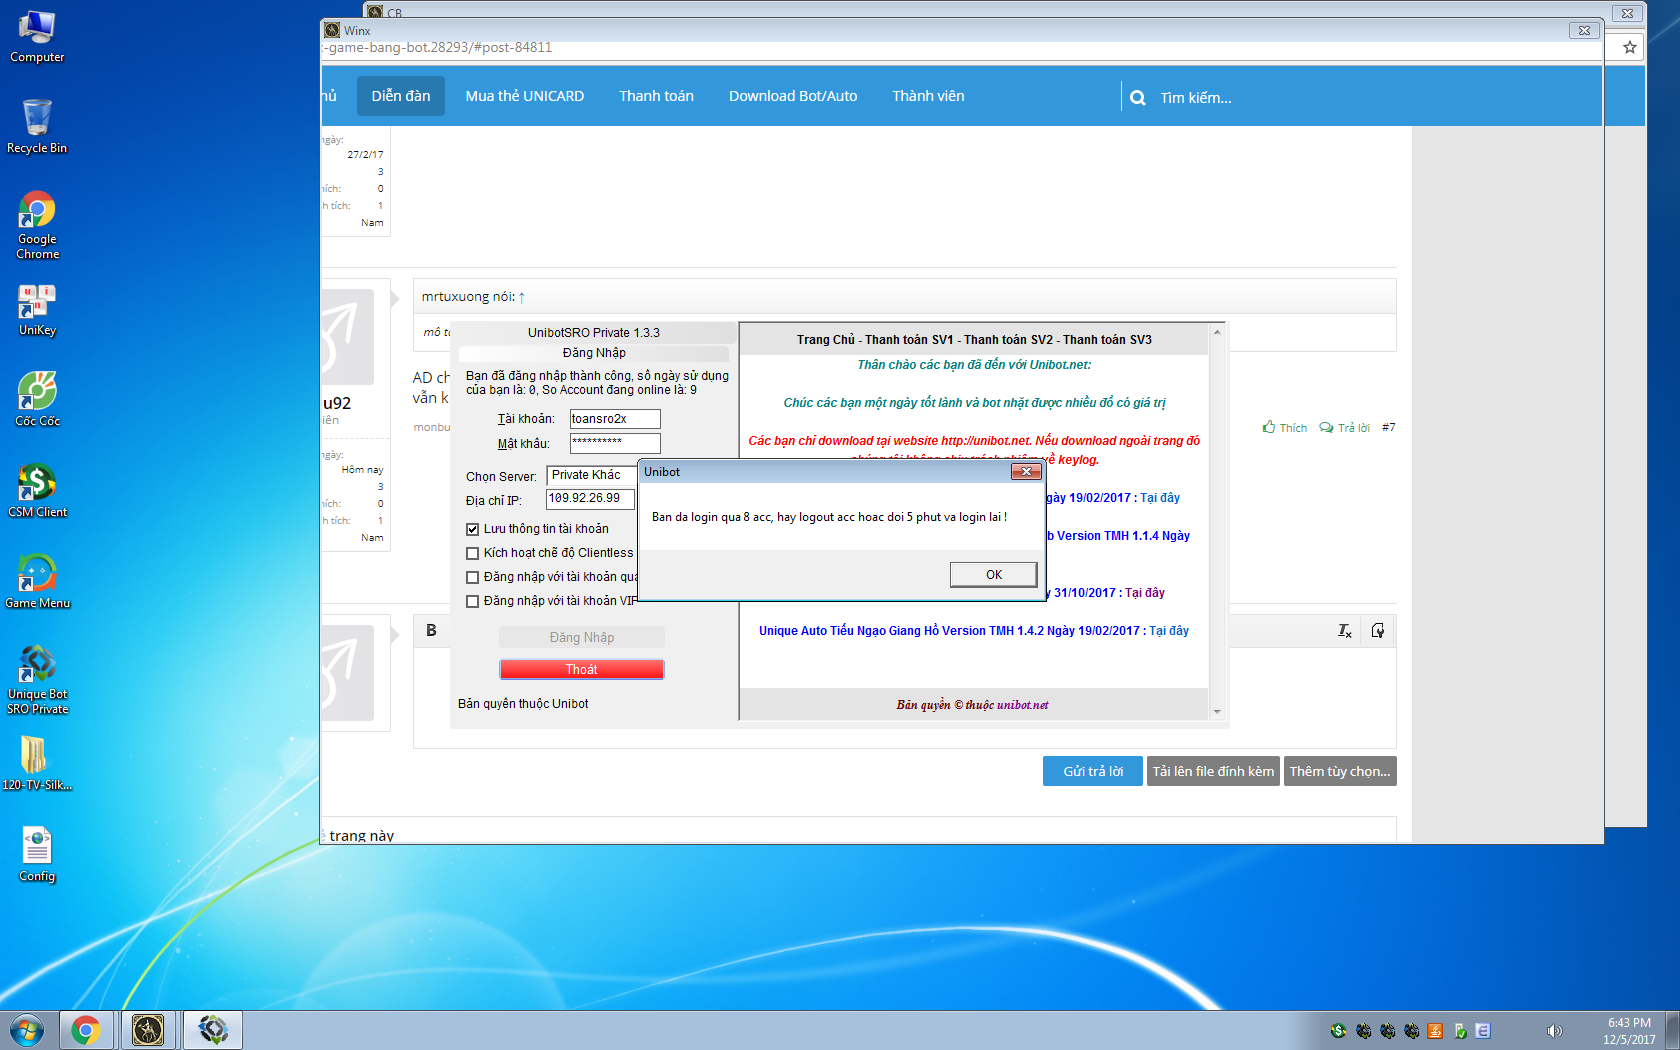1680x1050 pixels.
Task: Check the Đăng nhập với tài khoản quản checkbox
Action: point(473,577)
